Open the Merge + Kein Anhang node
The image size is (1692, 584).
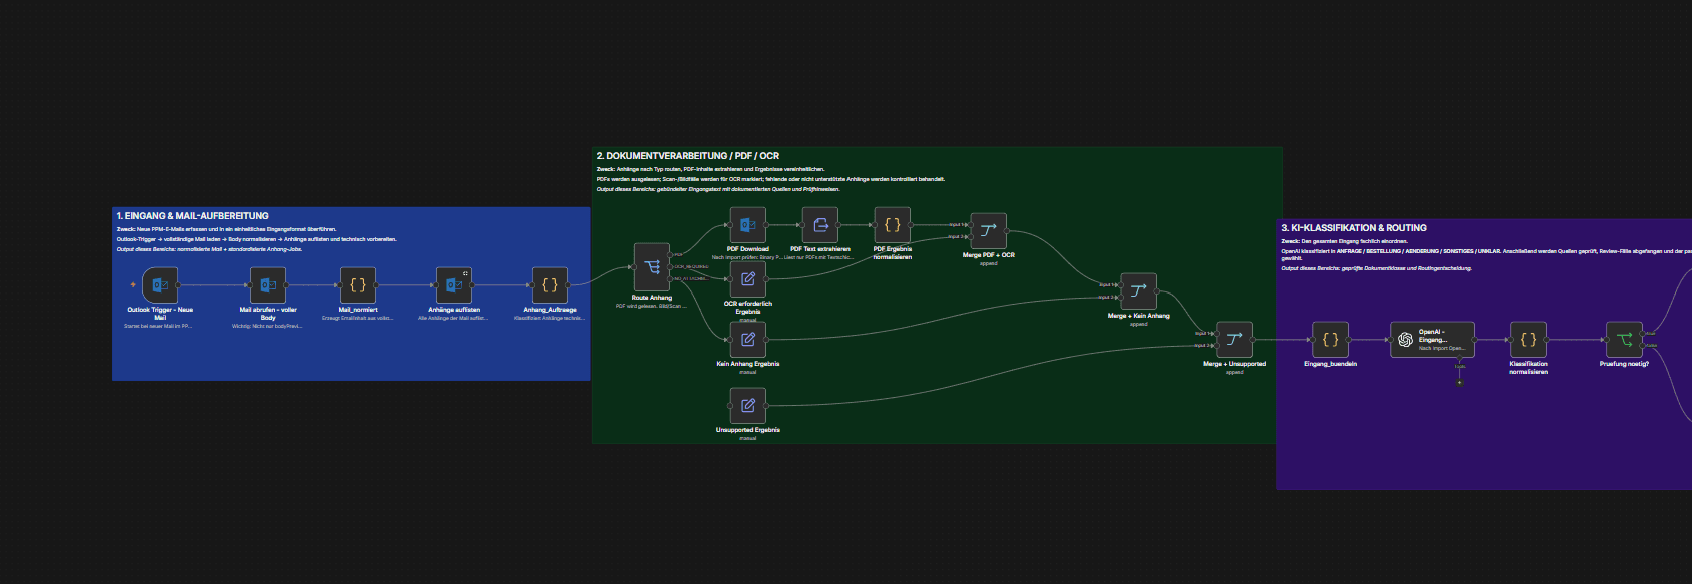tap(1139, 291)
